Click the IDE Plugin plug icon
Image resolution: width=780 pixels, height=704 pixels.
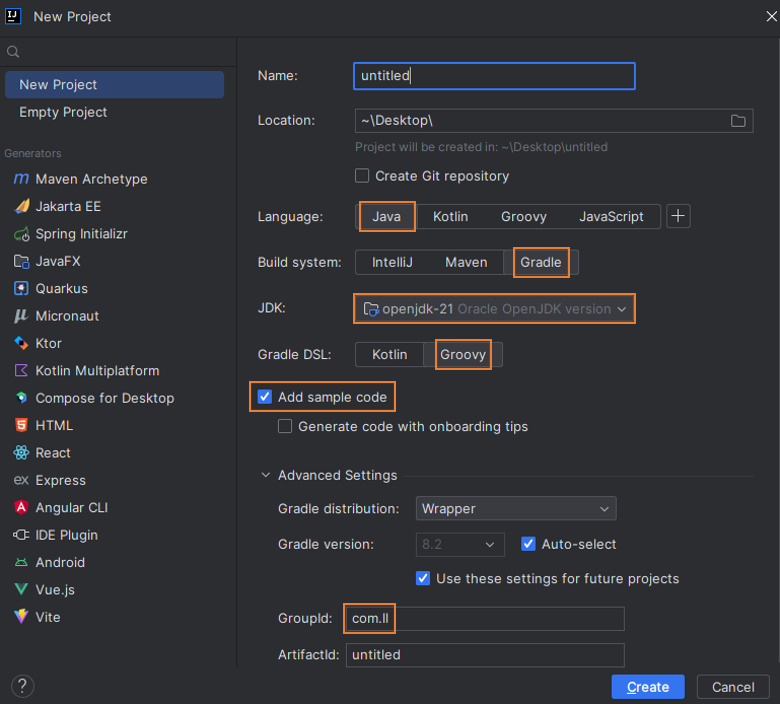(21, 535)
